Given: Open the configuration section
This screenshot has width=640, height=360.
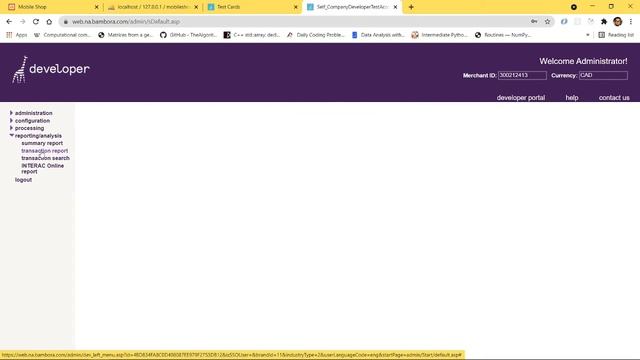Looking at the screenshot, I should [x=32, y=121].
